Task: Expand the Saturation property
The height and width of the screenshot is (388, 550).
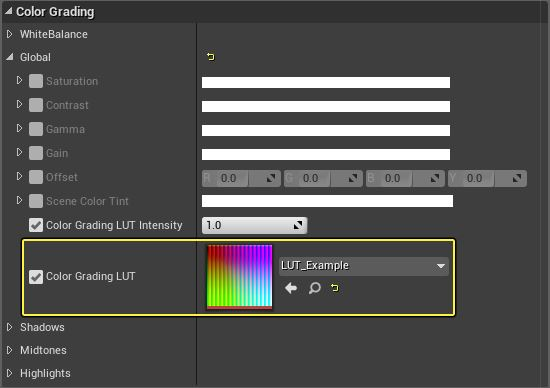Action: coord(19,80)
